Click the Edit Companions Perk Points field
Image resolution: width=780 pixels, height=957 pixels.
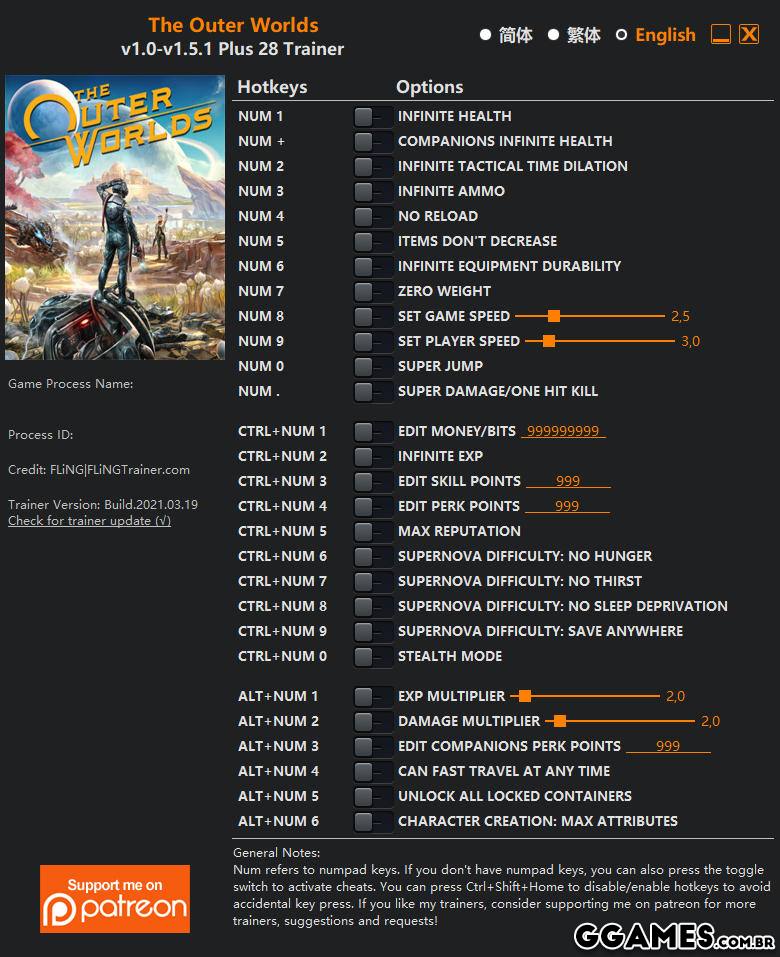667,747
